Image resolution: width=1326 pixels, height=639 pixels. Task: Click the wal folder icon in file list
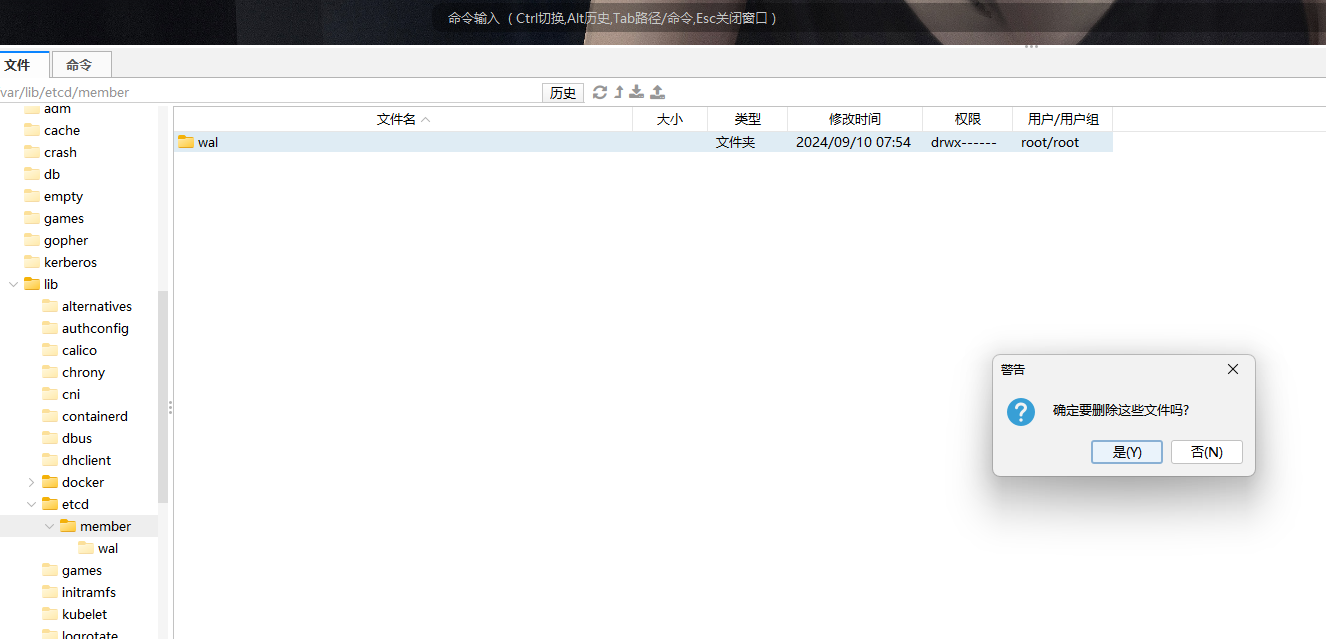tap(186, 142)
